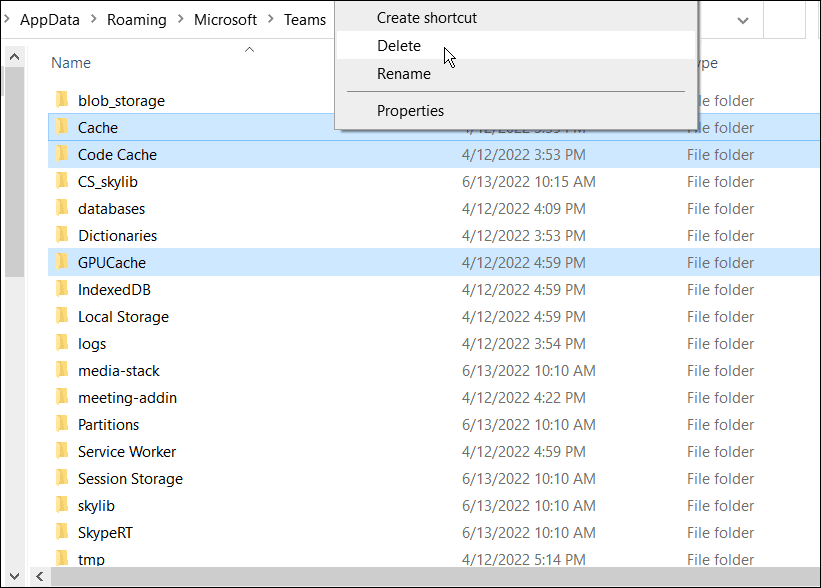
Task: Click CS_skylib date 6/13/2022 10:15 AM
Action: [x=528, y=182]
